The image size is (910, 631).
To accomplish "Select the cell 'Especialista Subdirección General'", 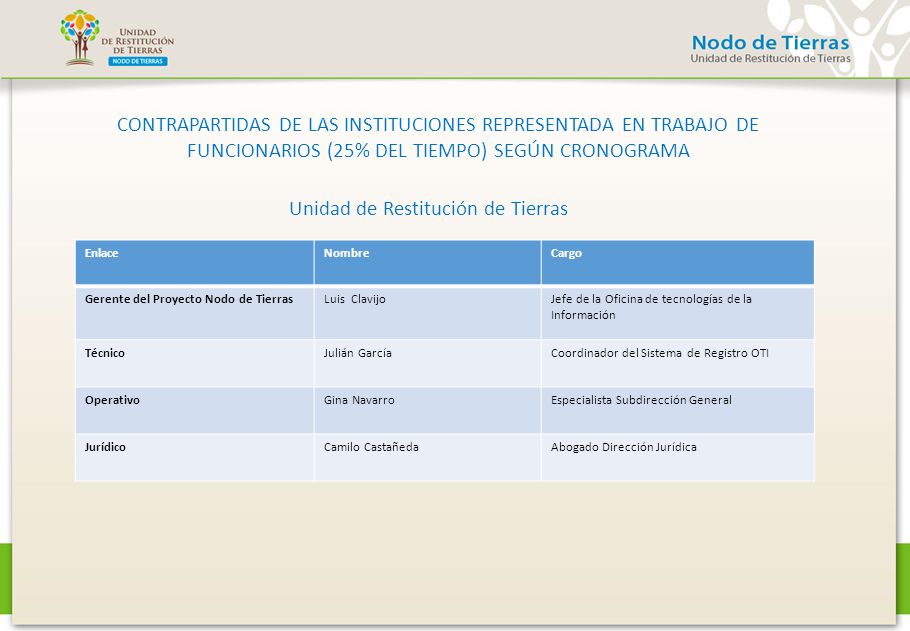I will 677,410.
